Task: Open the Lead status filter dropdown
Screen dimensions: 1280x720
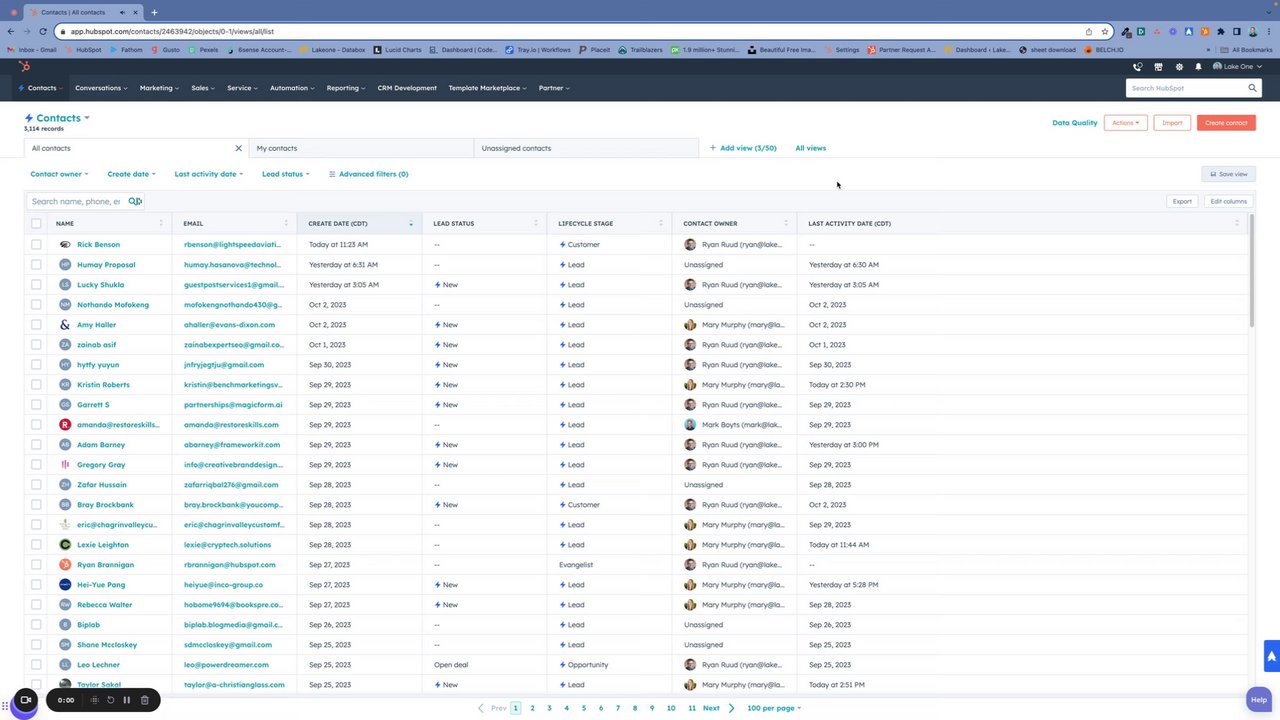Action: point(286,174)
